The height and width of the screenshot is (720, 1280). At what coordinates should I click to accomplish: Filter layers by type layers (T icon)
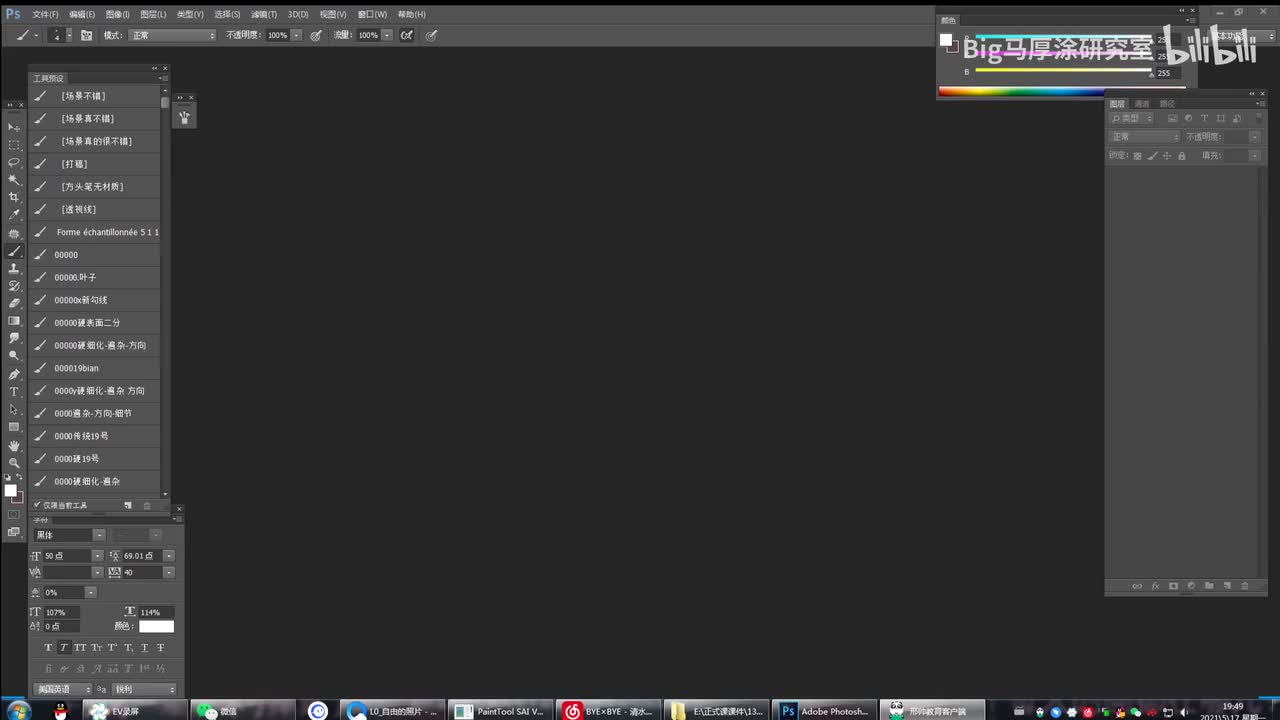1204,118
